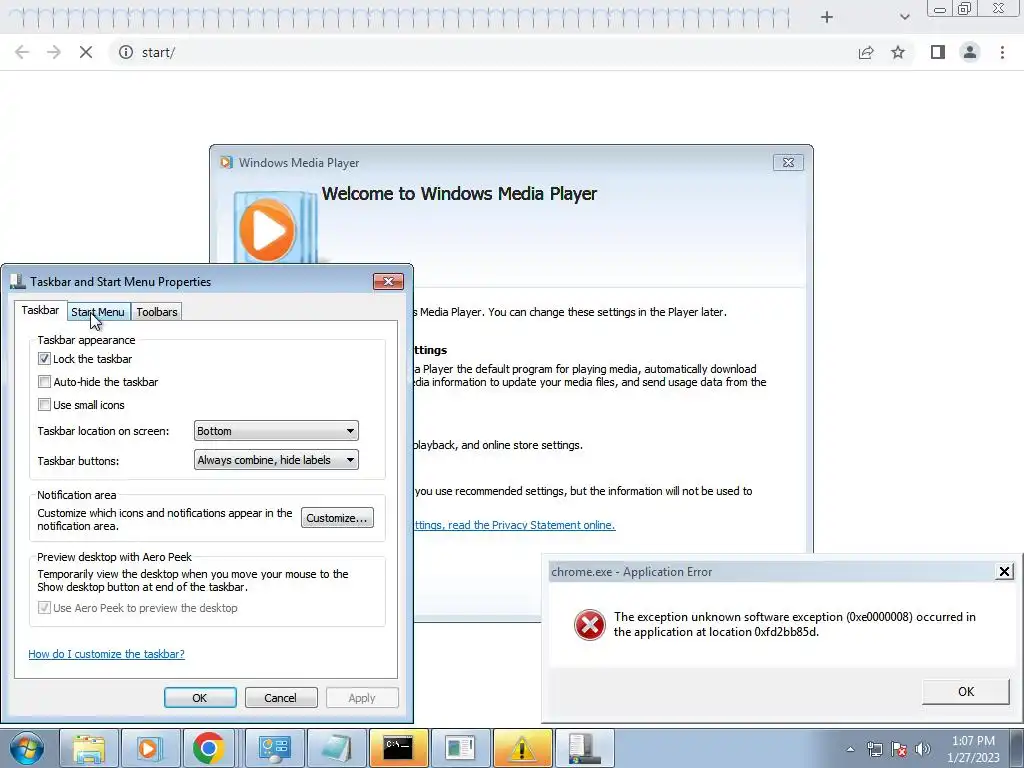
Task: View site information icon in address bar
Action: coord(125,52)
